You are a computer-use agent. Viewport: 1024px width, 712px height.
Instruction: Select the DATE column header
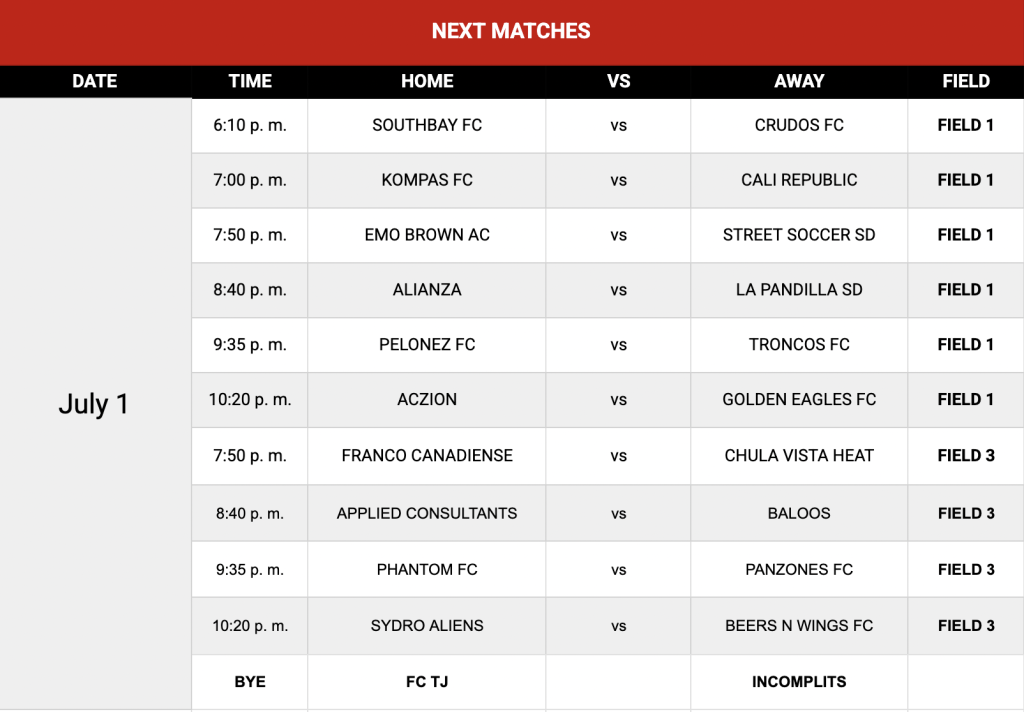click(95, 81)
